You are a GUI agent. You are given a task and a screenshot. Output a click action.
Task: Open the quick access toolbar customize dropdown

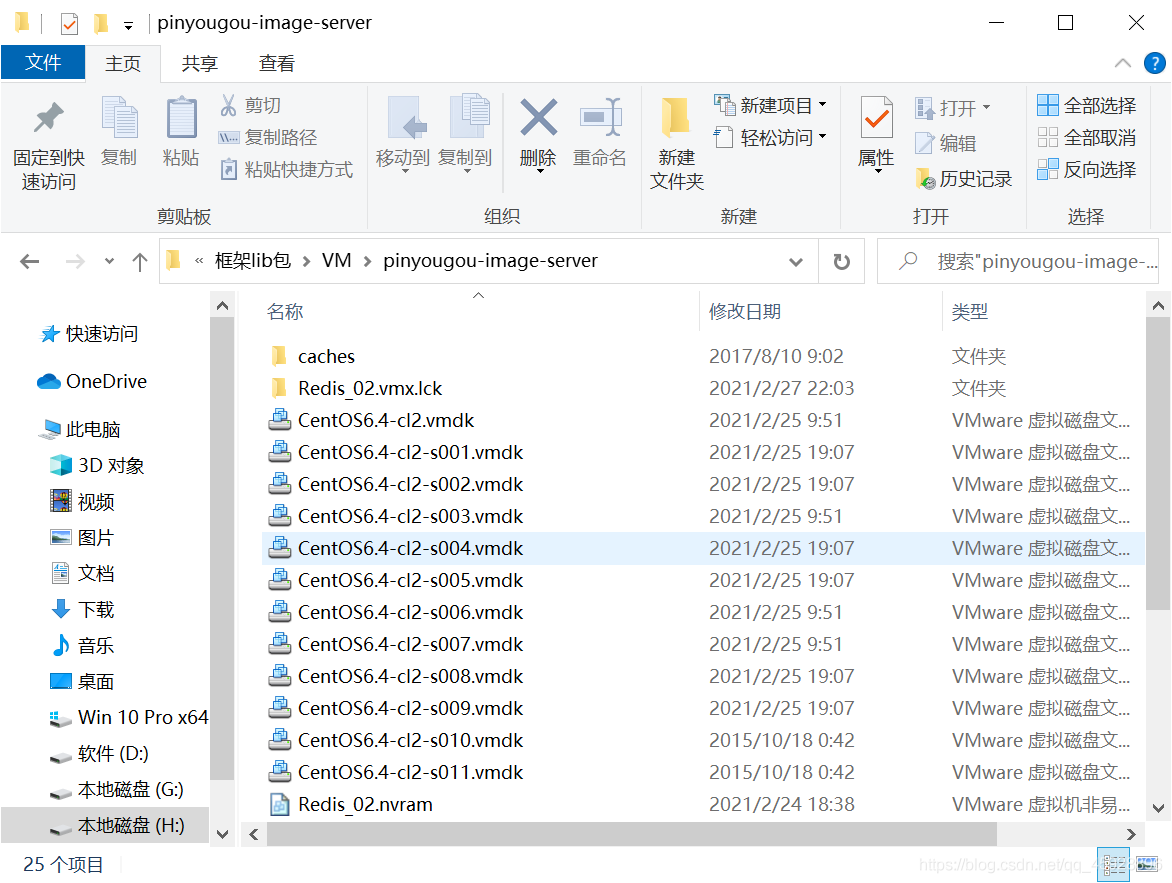[129, 25]
